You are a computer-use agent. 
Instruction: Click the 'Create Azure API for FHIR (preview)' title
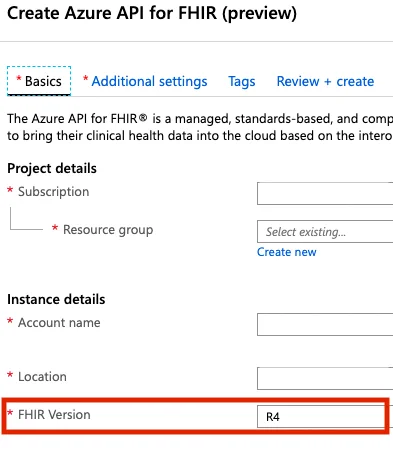tap(152, 13)
